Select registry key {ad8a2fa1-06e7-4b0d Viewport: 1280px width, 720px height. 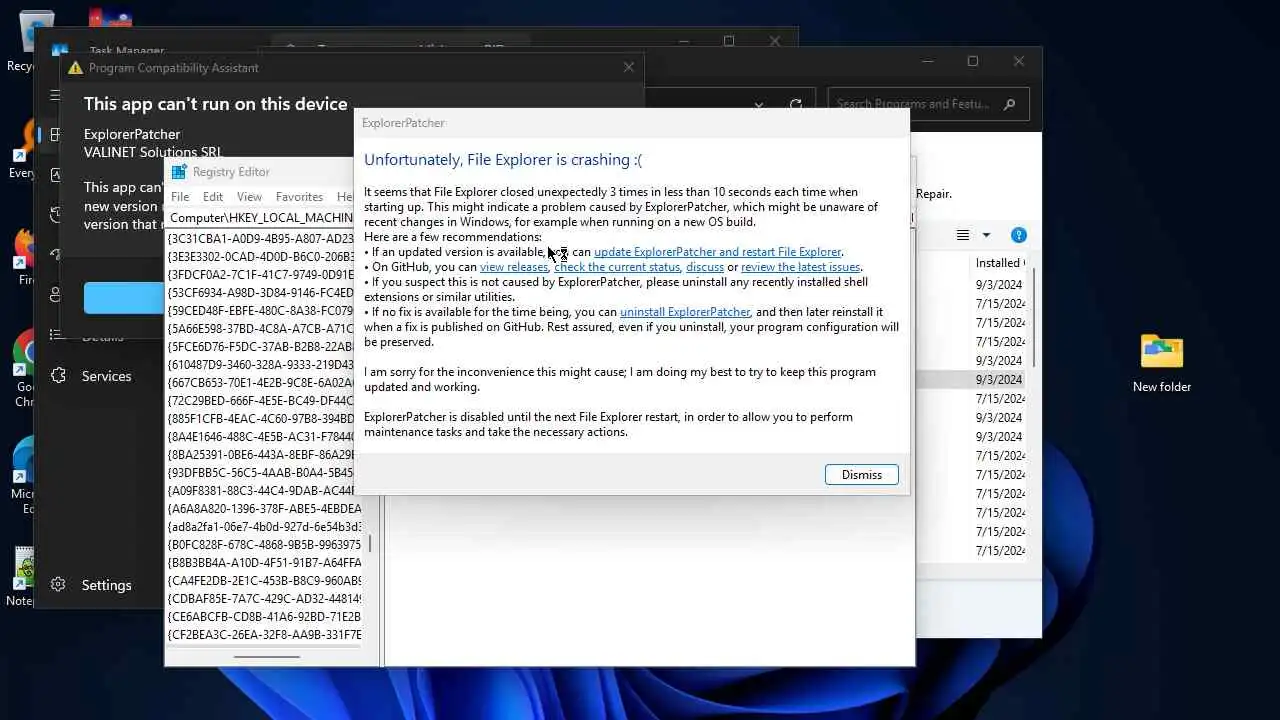point(264,527)
